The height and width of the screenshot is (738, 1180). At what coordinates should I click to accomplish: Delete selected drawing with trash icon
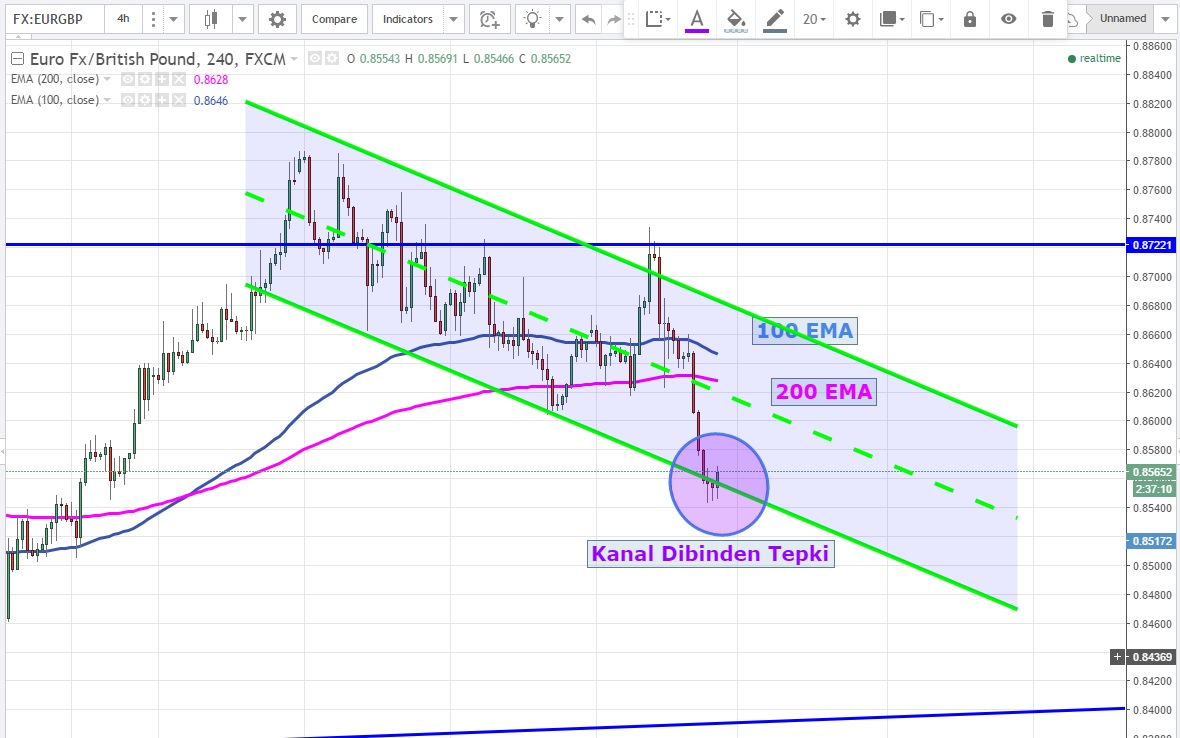(1047, 19)
